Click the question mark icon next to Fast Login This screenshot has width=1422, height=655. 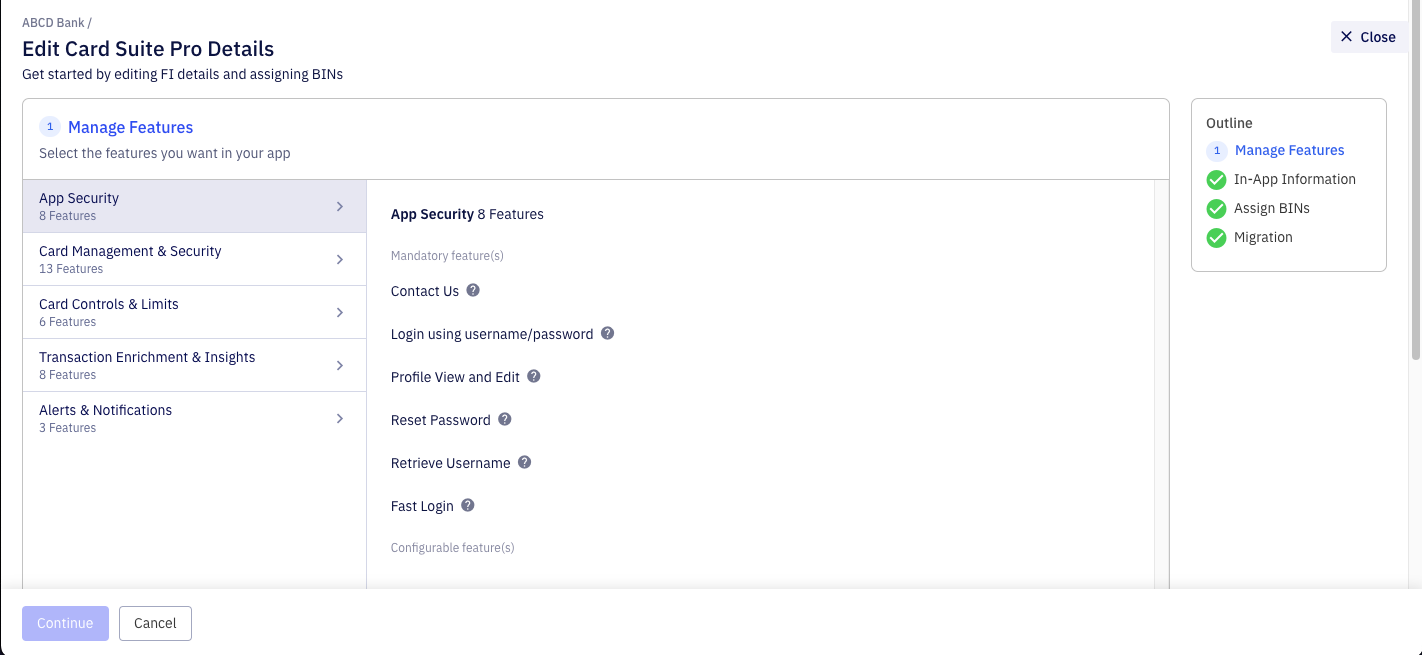[467, 505]
